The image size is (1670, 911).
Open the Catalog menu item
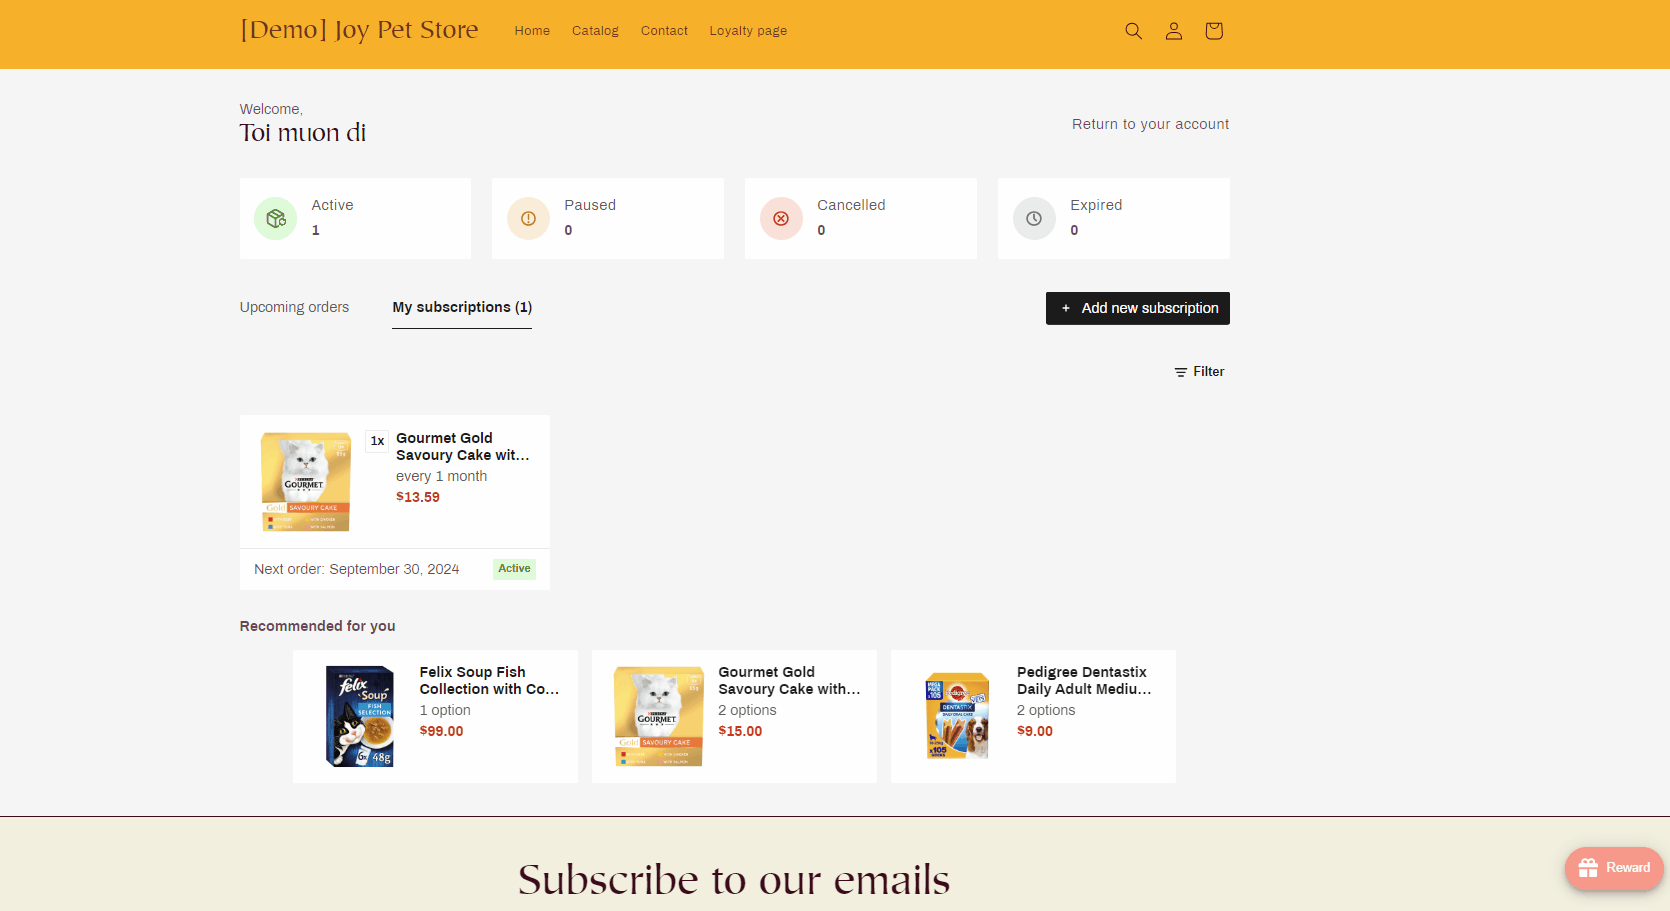coord(595,31)
